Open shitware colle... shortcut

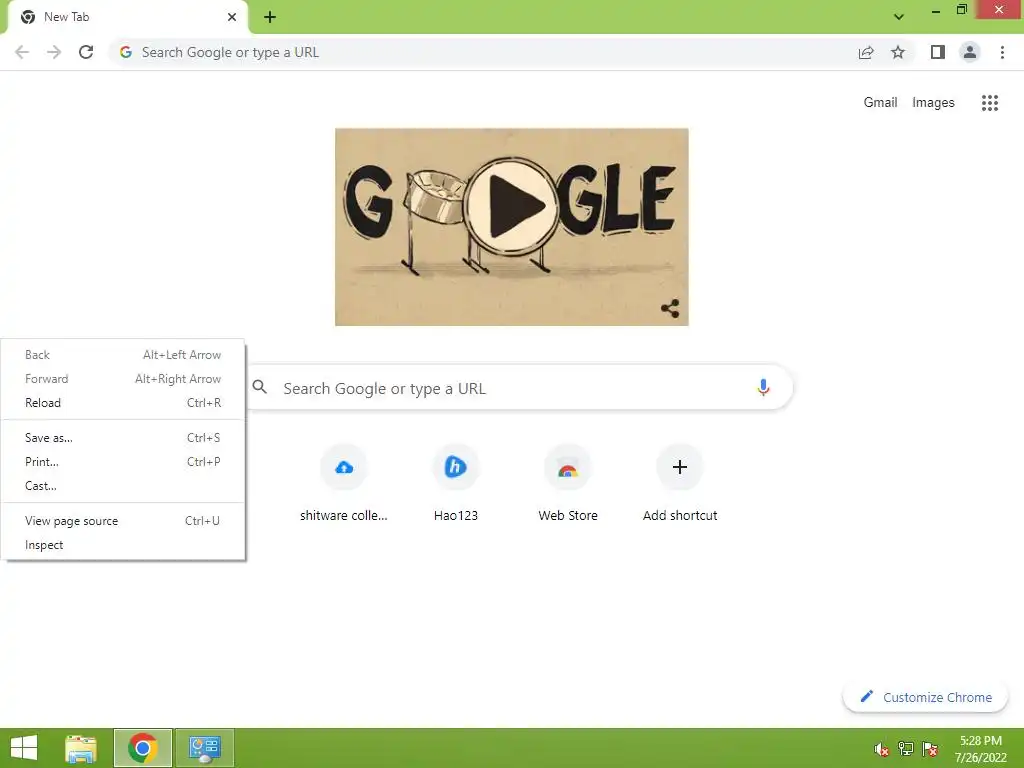pyautogui.click(x=344, y=483)
